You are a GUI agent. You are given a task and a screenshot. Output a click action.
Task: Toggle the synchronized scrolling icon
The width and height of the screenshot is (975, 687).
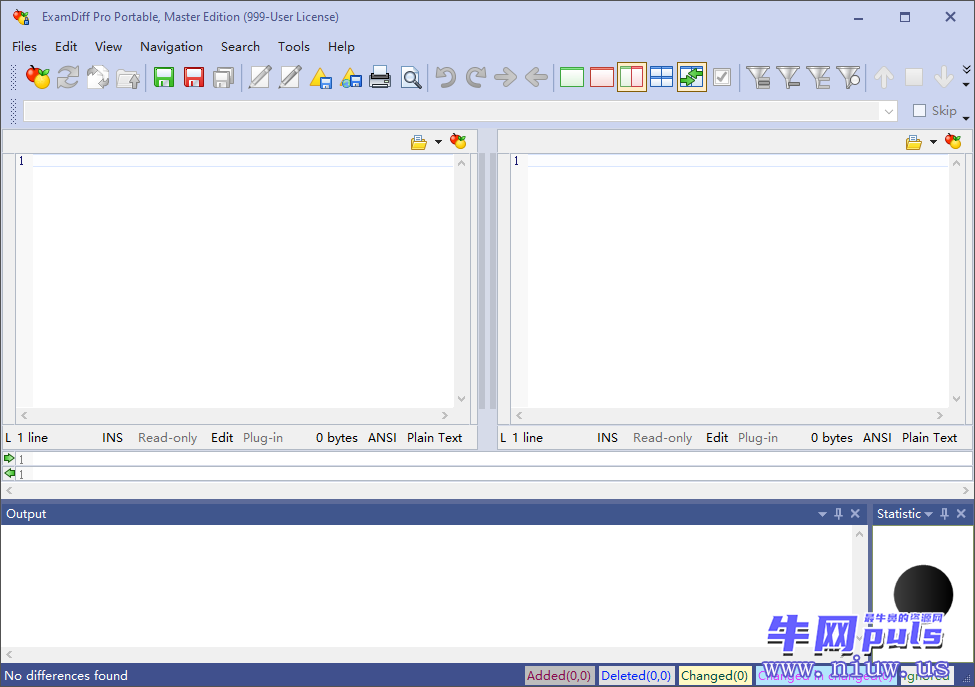coord(691,78)
